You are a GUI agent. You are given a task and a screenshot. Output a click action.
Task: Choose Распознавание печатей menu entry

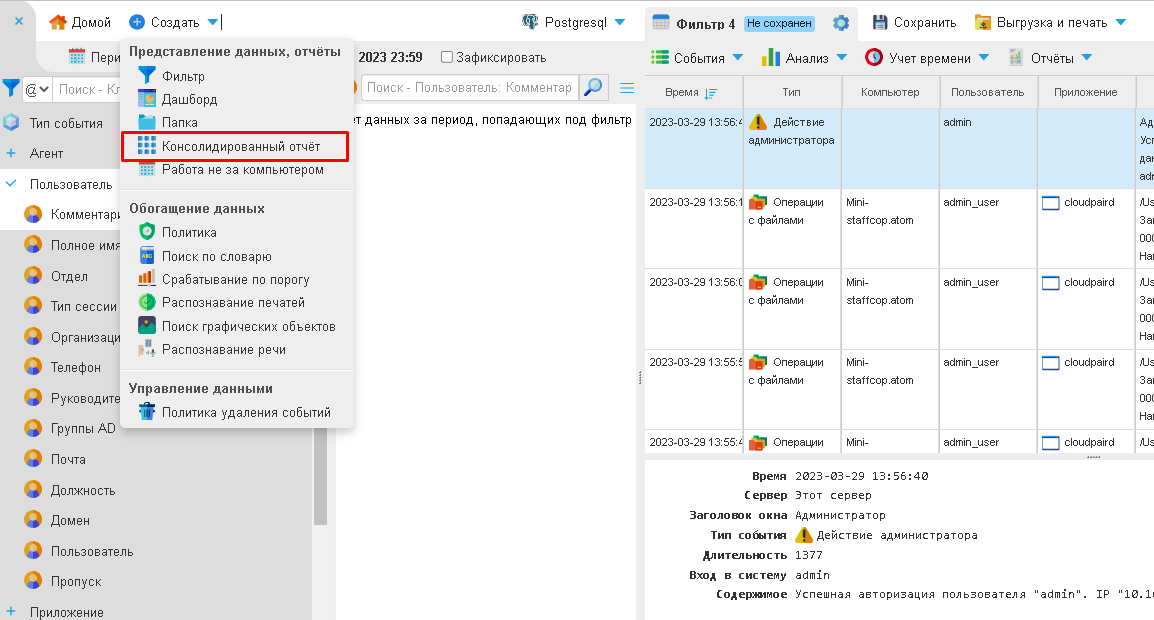tap(233, 302)
